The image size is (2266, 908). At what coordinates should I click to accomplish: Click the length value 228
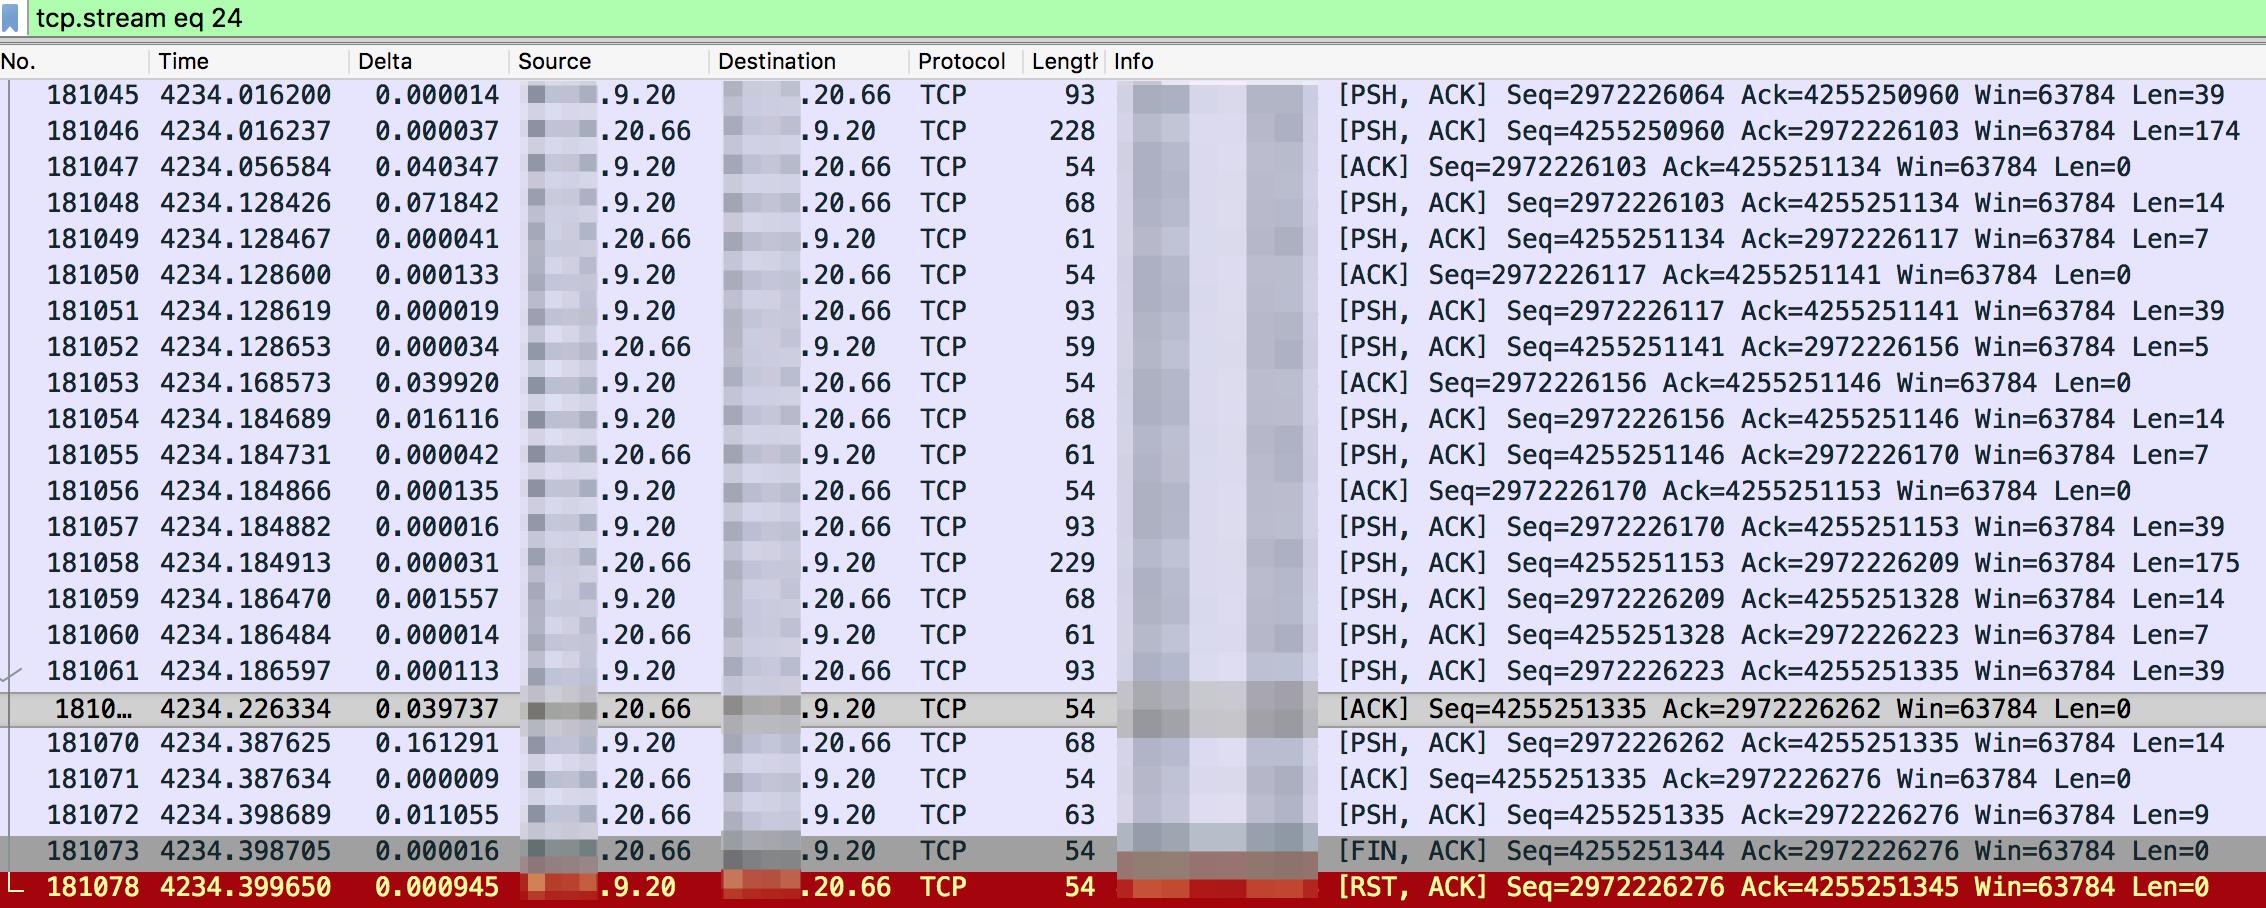coord(1072,131)
